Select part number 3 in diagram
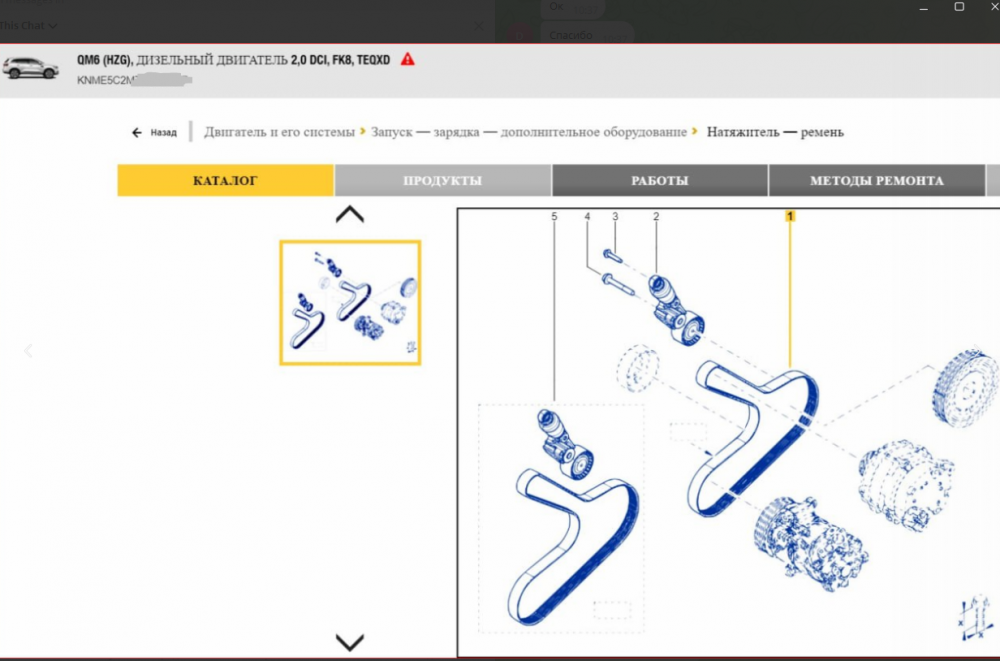The height and width of the screenshot is (661, 1000). 615,217
